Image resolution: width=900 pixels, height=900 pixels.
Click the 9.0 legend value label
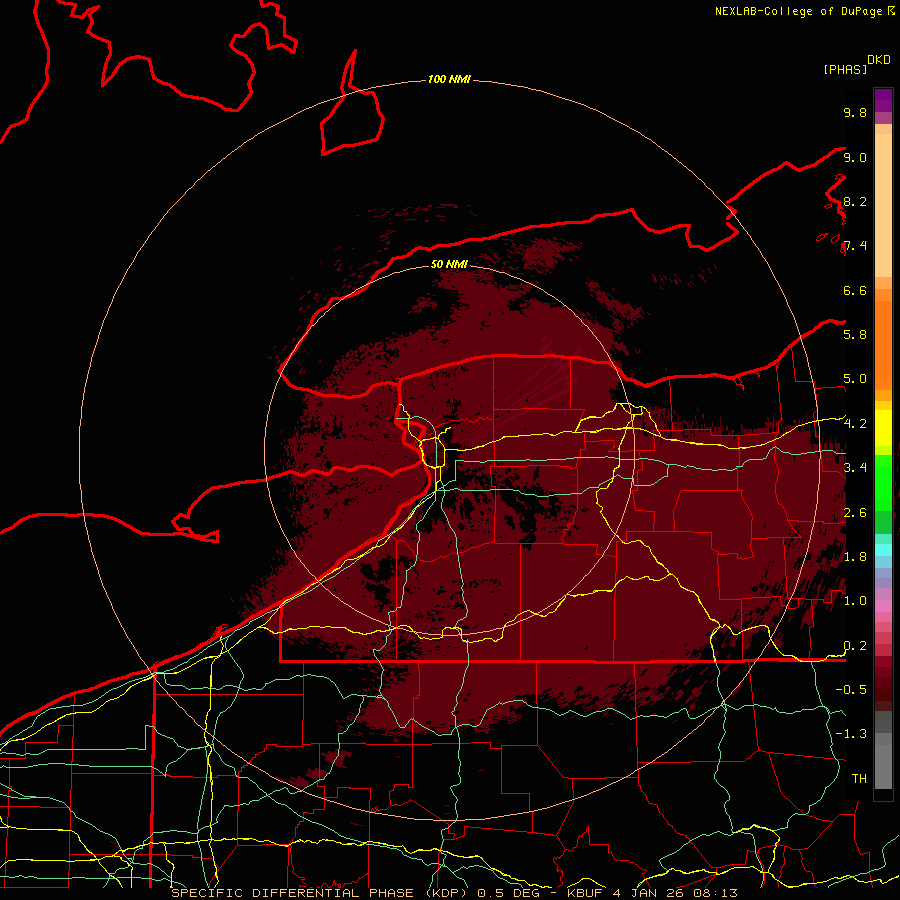855,157
